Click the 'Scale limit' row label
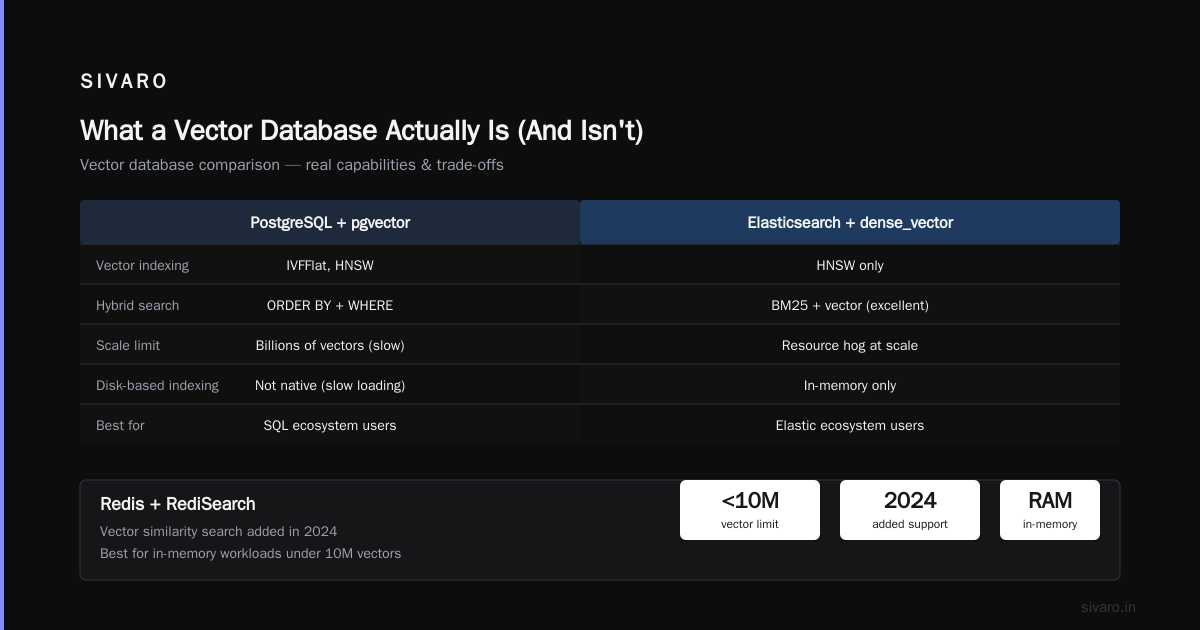 click(x=128, y=345)
